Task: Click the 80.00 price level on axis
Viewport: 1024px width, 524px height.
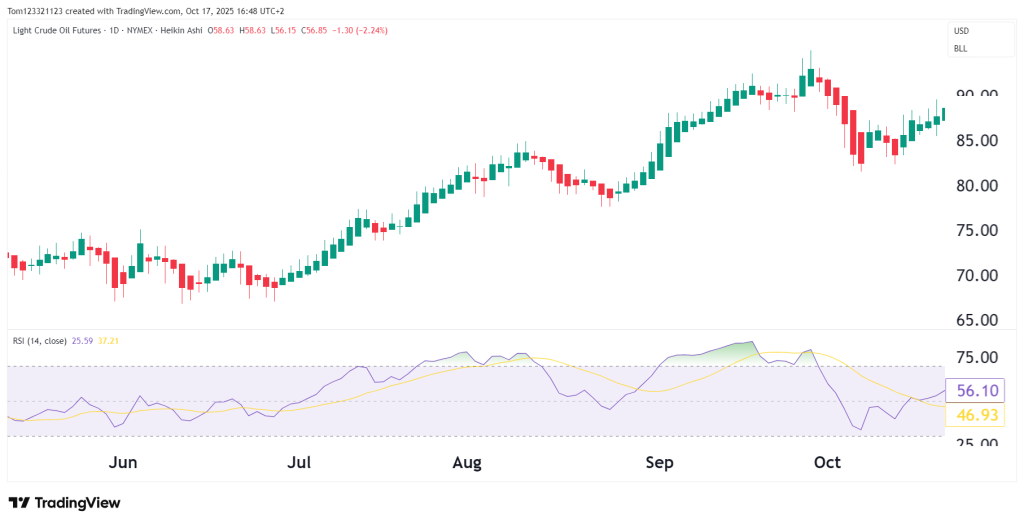Action: [x=977, y=186]
